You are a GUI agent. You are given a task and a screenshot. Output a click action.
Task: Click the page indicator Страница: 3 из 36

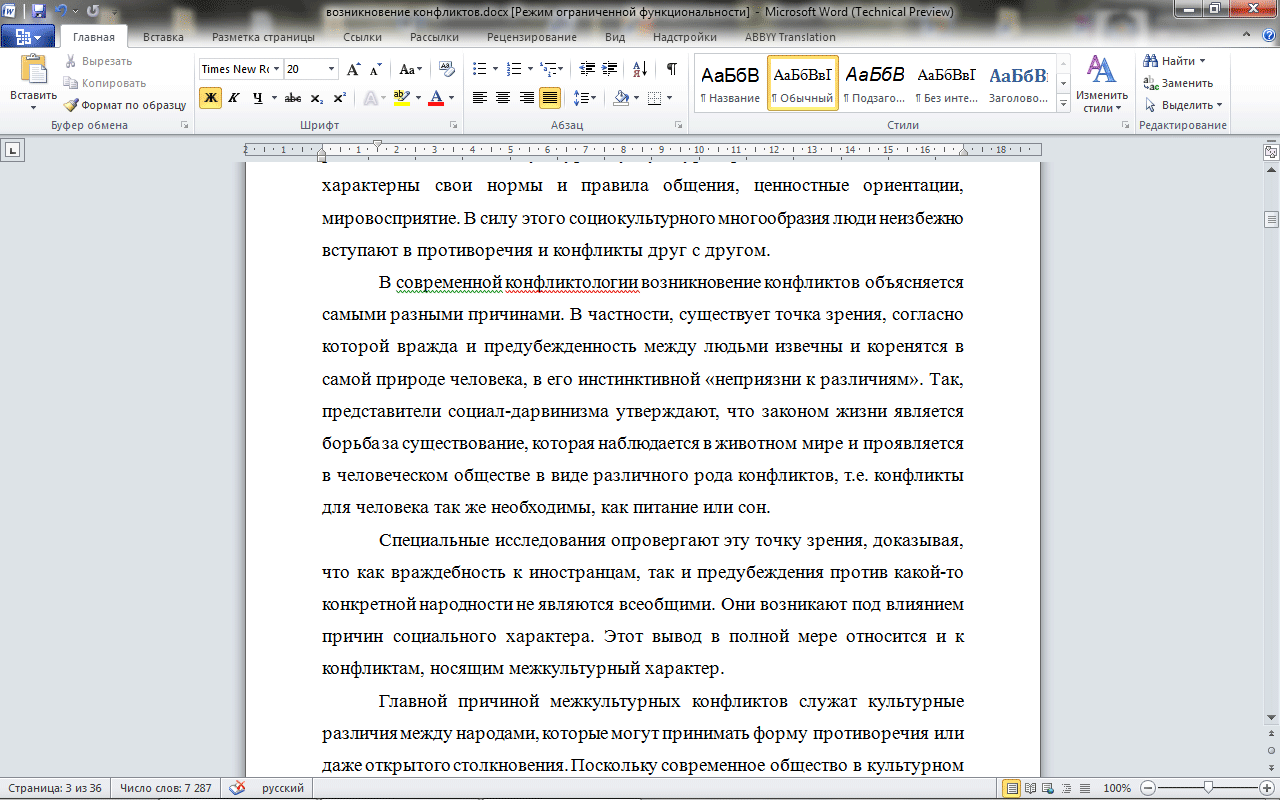(x=53, y=788)
